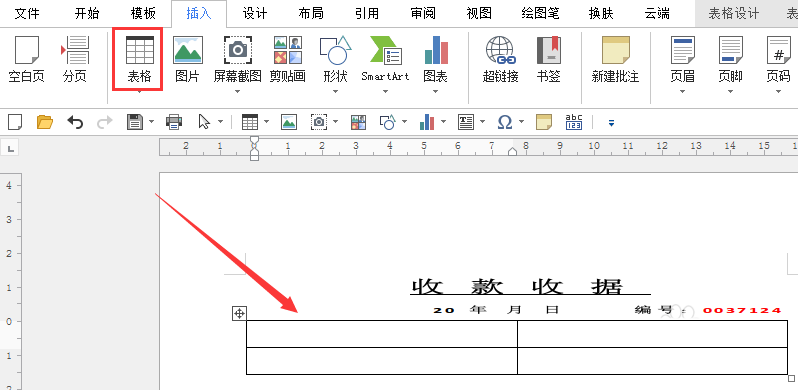Switch to the 模板 tab
This screenshot has height=390, width=798.
(143, 13)
